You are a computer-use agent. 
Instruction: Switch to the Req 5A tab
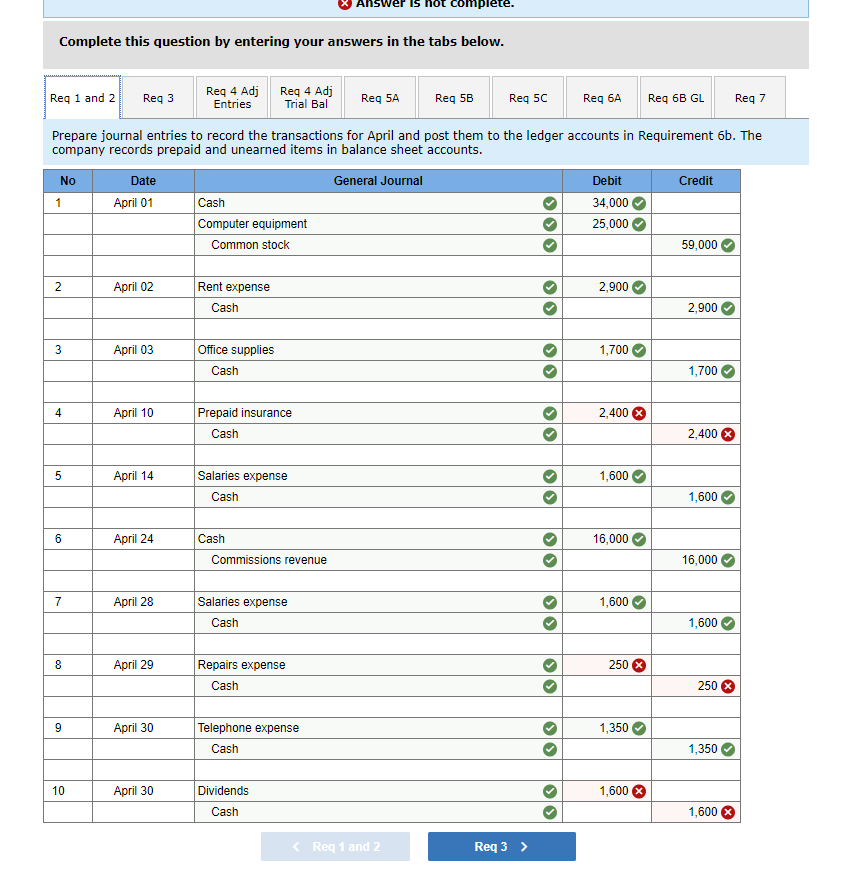click(x=380, y=98)
